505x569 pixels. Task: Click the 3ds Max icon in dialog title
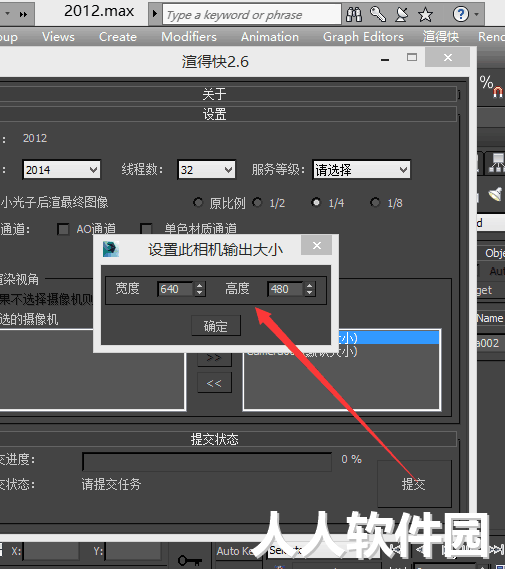[x=111, y=249]
